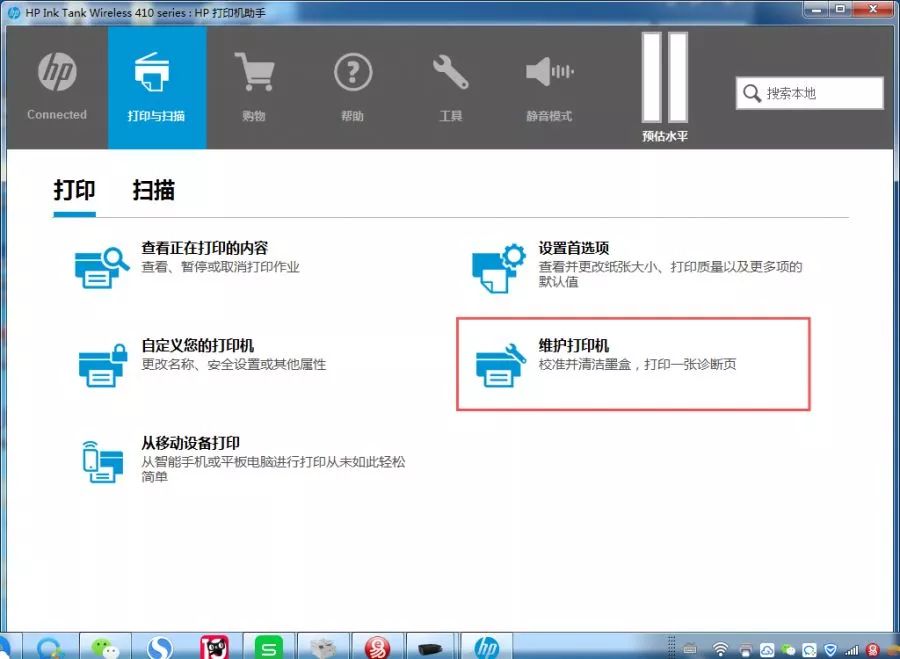Click the 预估水平 ink level bars
The width and height of the screenshot is (900, 659).
point(665,87)
